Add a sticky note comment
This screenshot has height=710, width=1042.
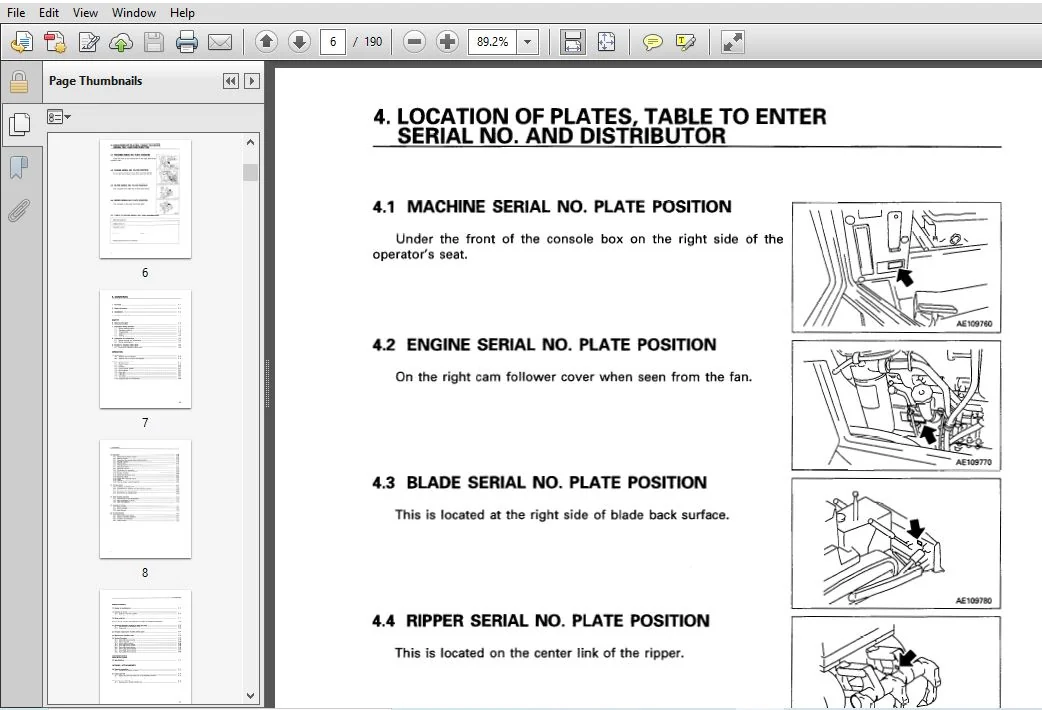653,42
